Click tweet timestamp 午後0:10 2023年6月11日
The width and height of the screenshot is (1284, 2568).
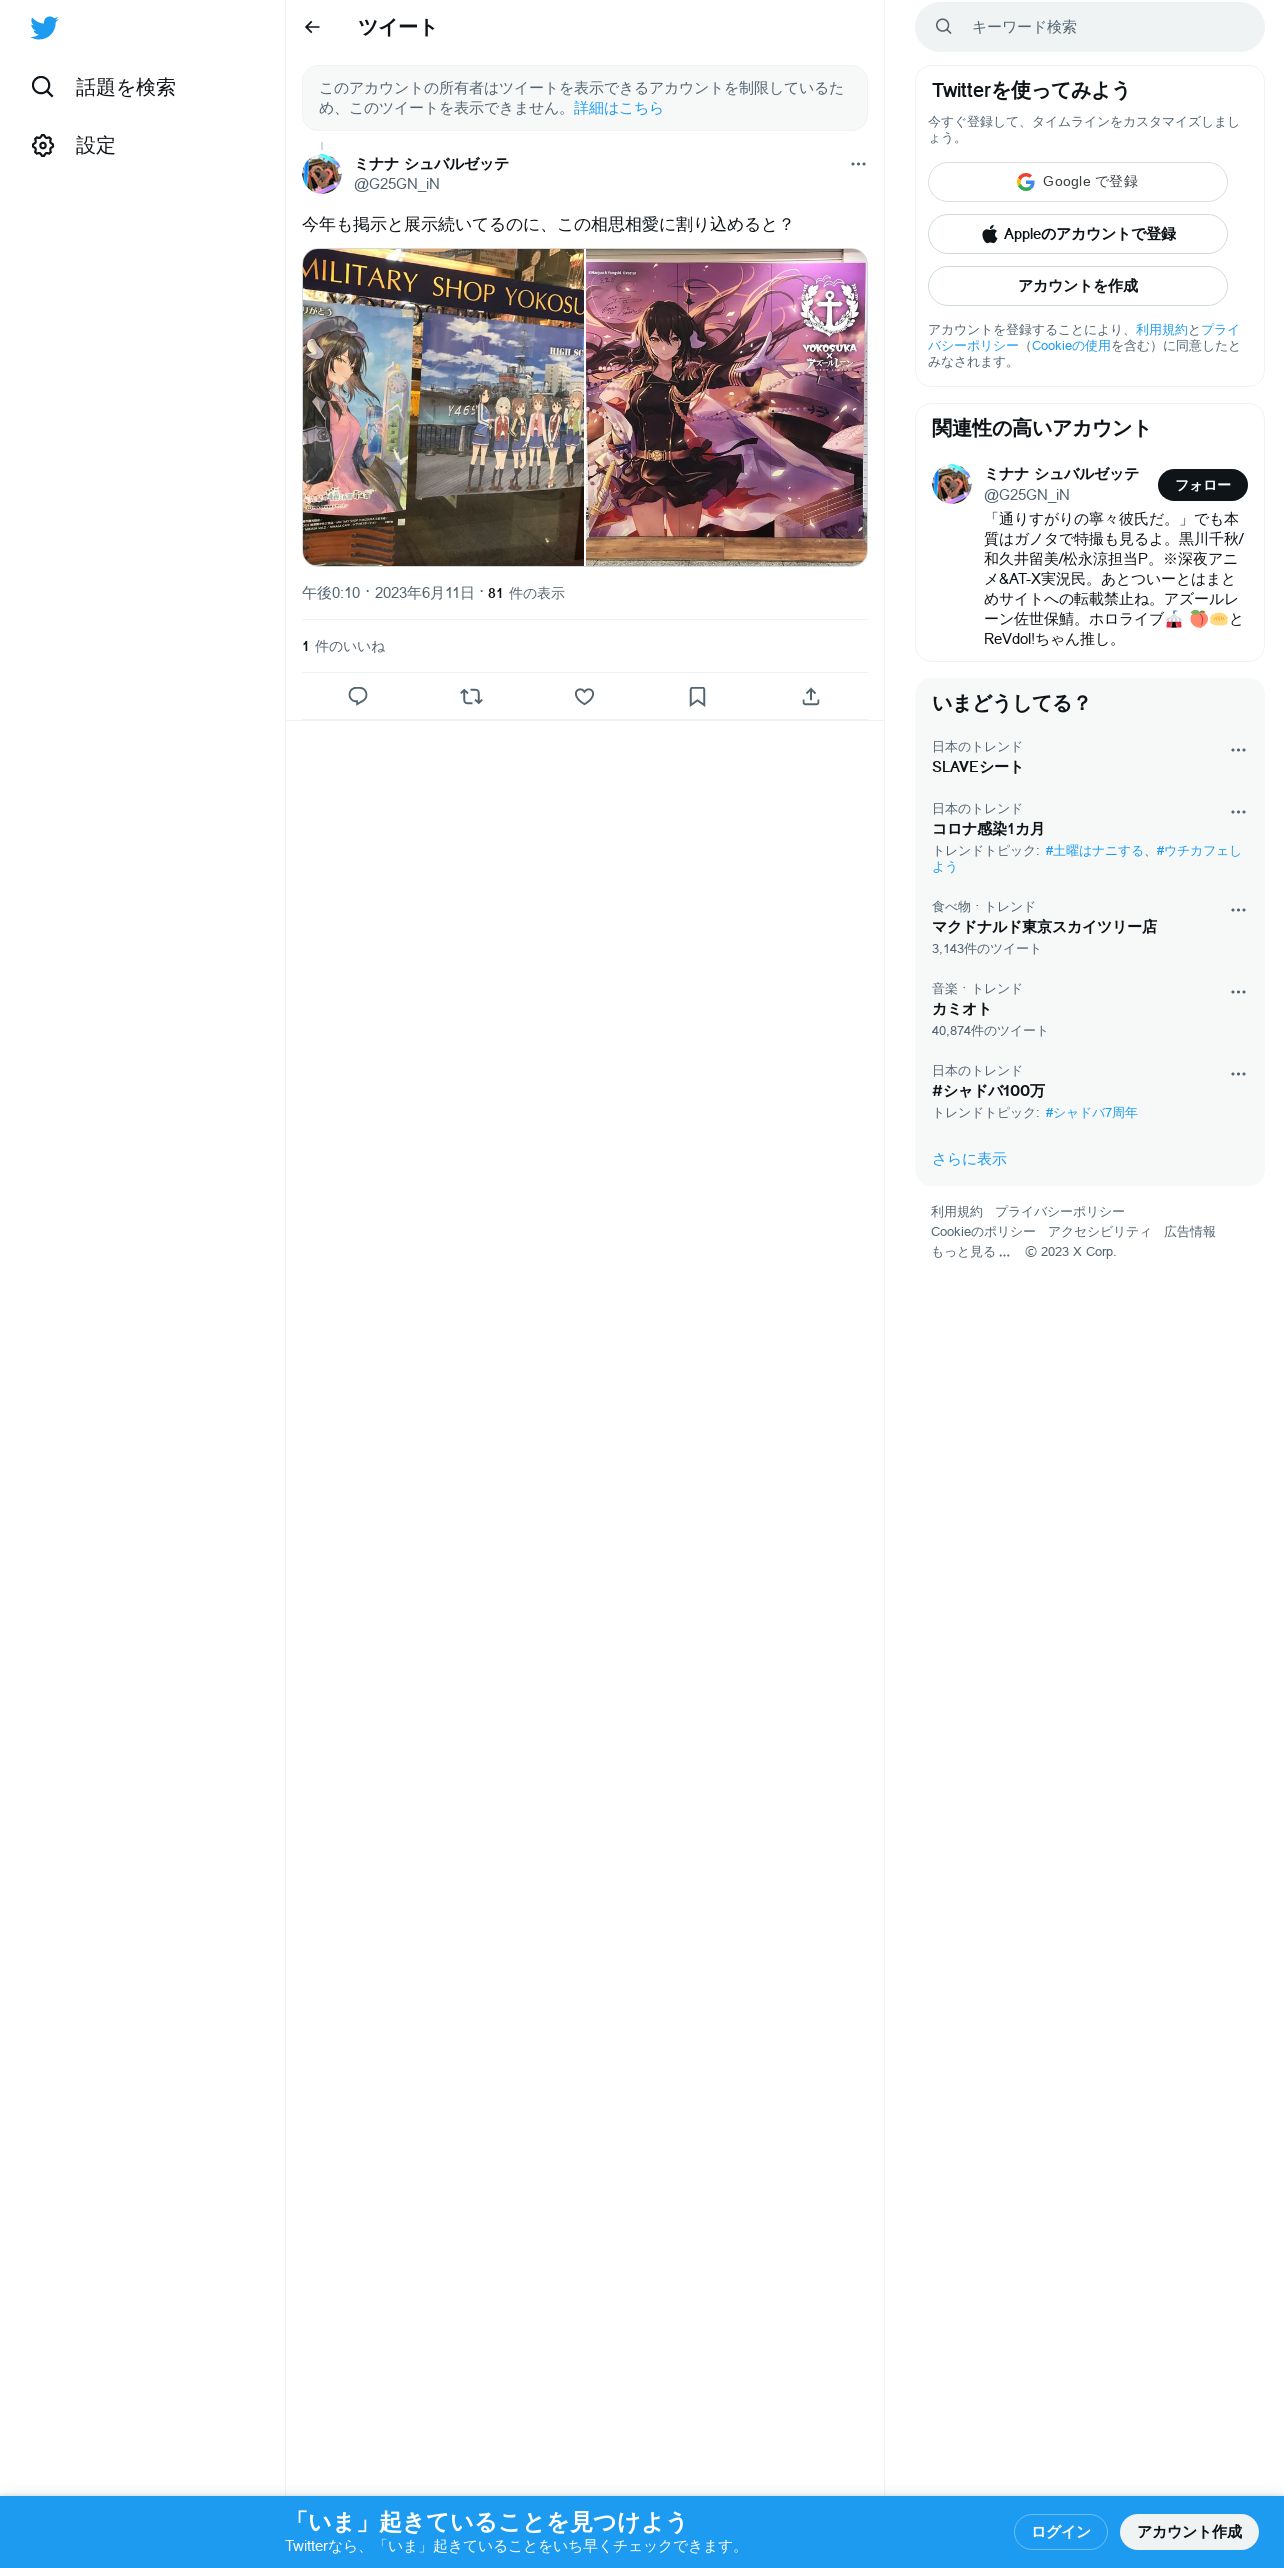coord(388,593)
